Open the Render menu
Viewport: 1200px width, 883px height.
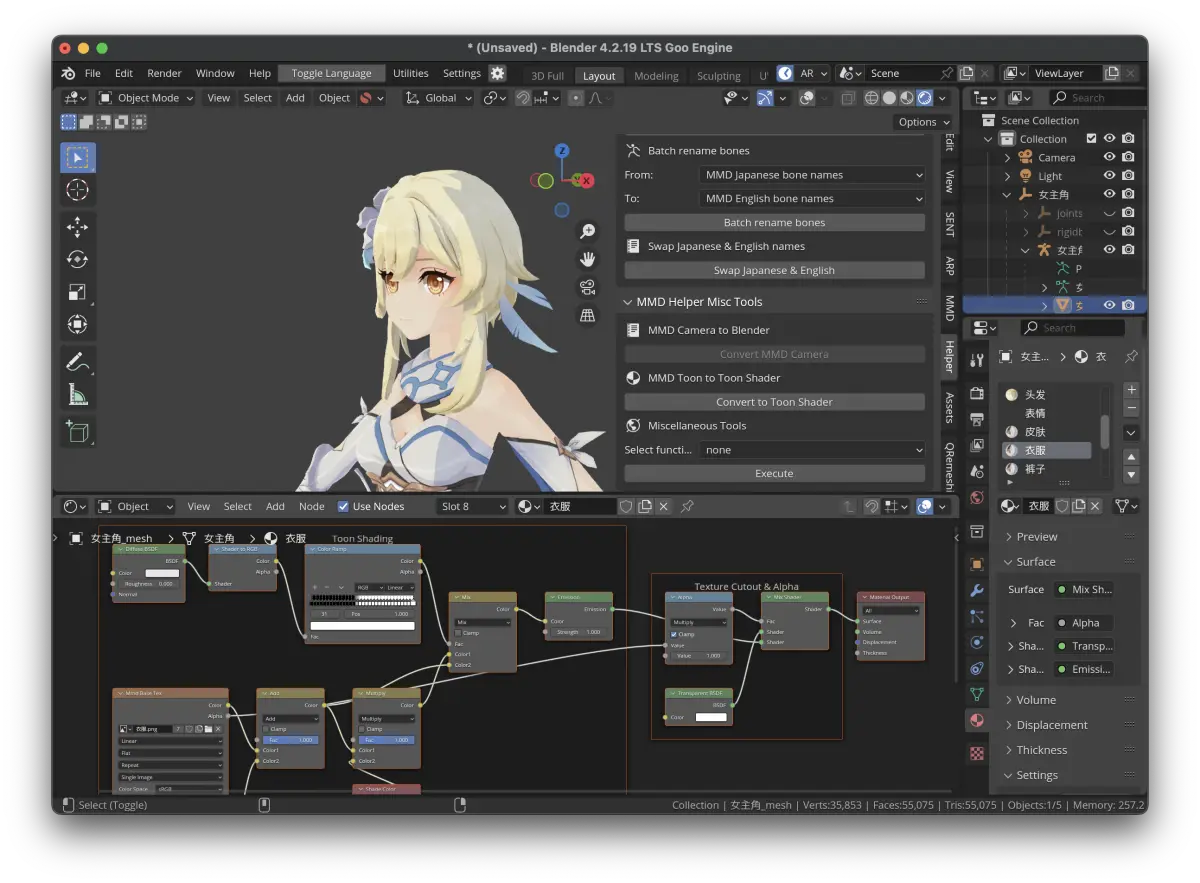pos(164,73)
